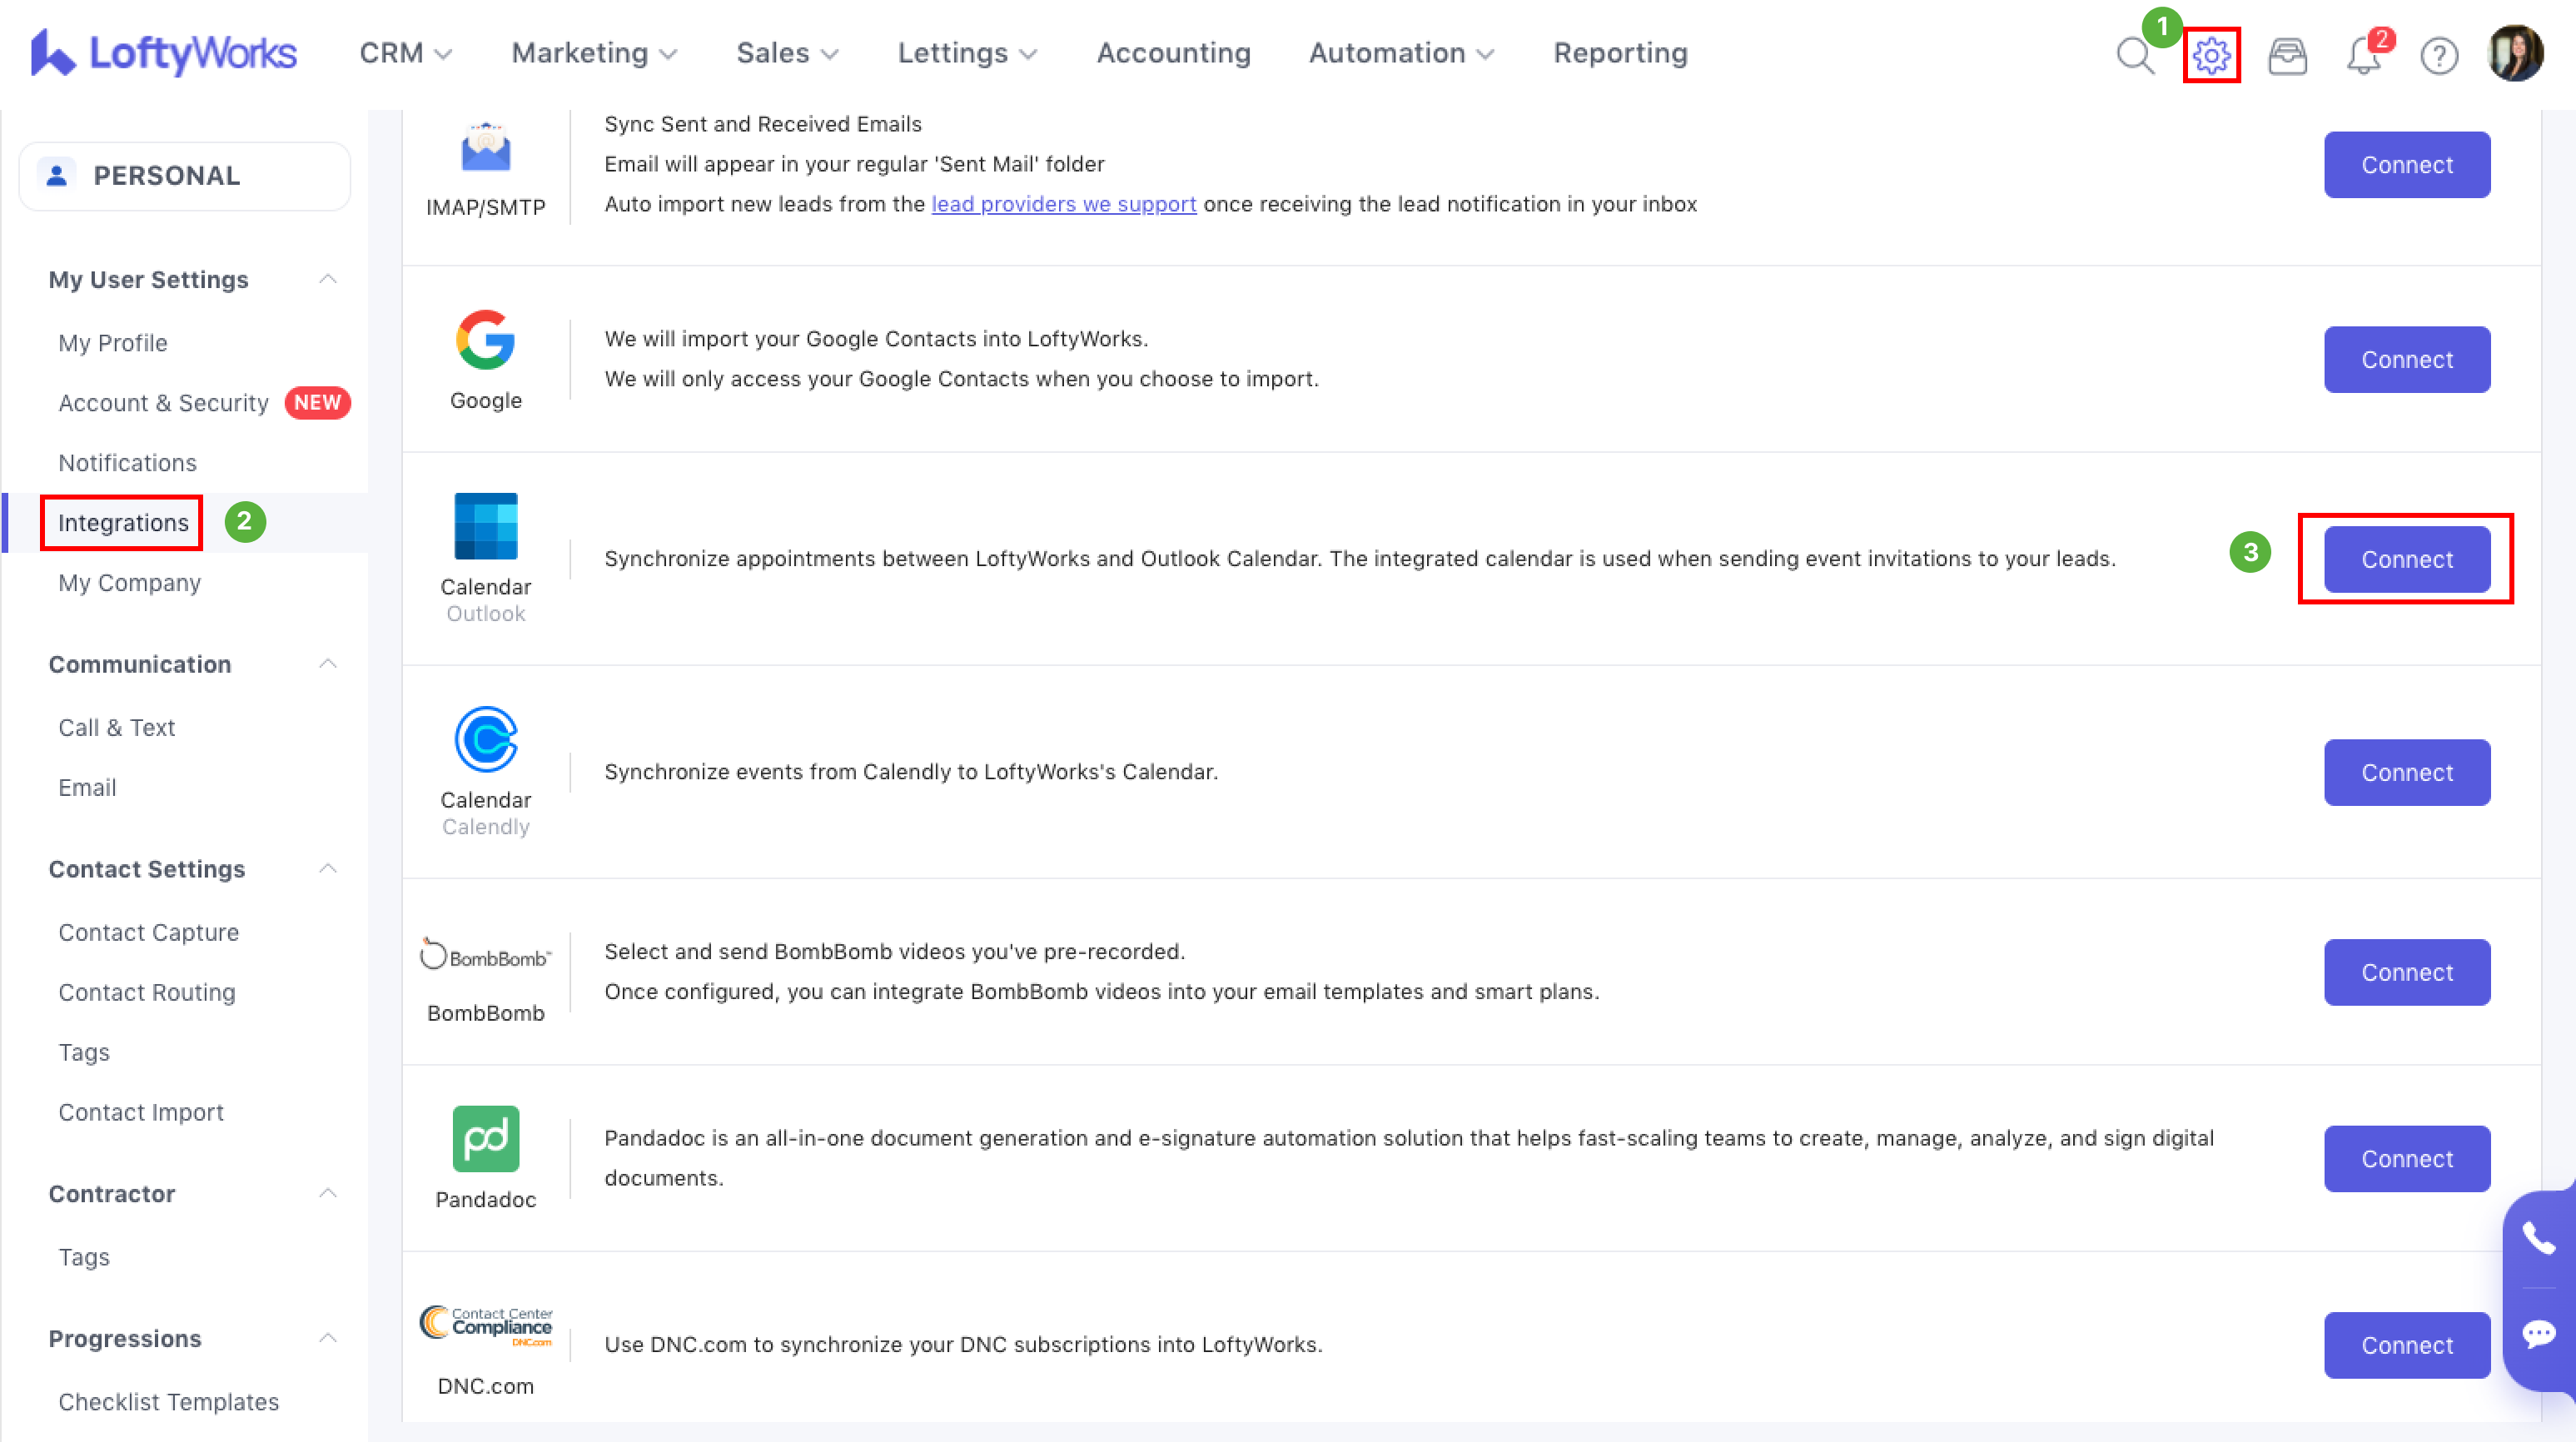Image resolution: width=2576 pixels, height=1442 pixels.
Task: Open the Accounting menu item
Action: (1173, 53)
